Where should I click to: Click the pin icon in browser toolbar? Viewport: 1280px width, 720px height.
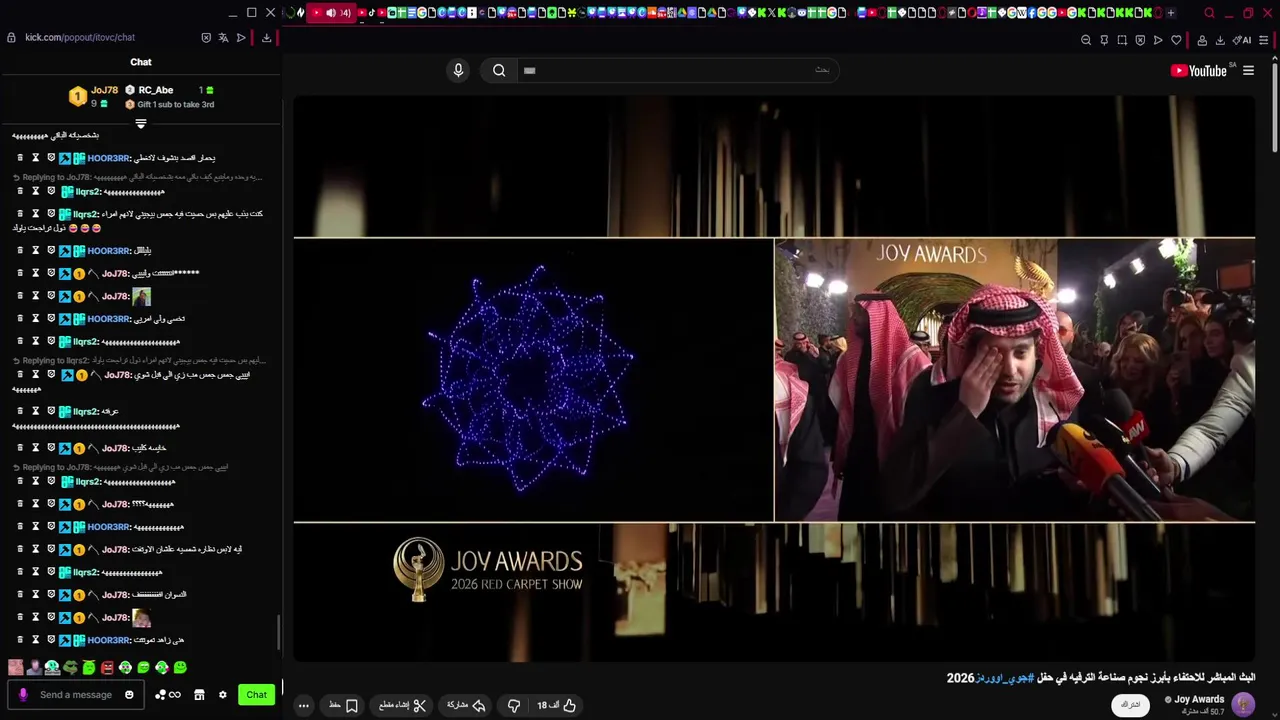(1104, 40)
